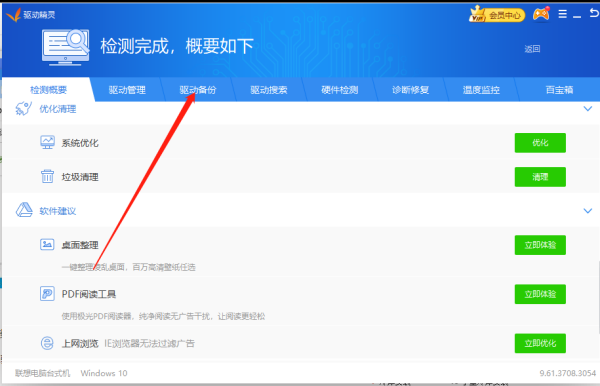Click the 垃圾清理 label
The height and width of the screenshot is (386, 600).
click(x=80, y=177)
